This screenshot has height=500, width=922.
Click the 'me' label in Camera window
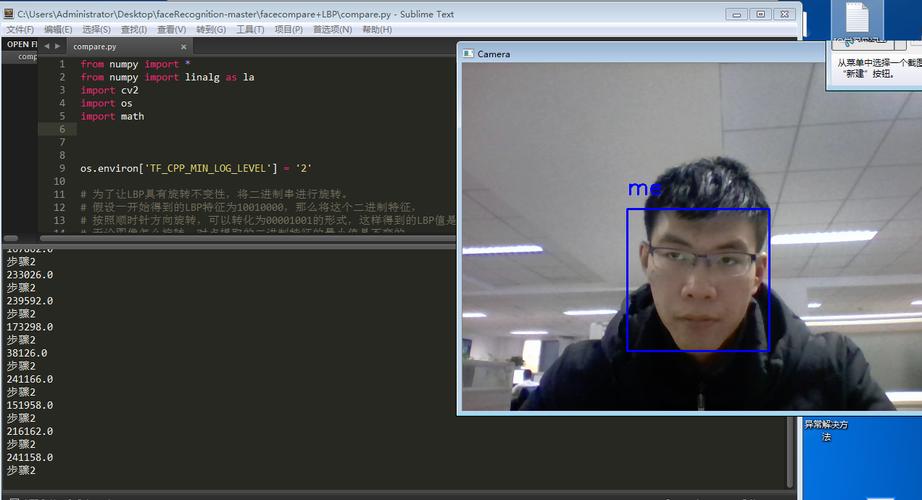tap(644, 189)
